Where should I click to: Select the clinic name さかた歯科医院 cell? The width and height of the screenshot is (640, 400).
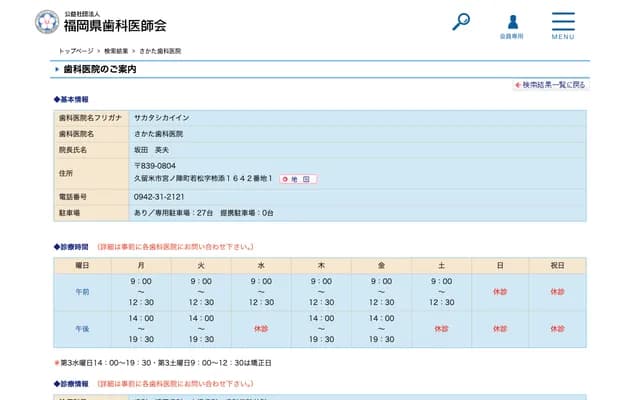pyautogui.click(x=158, y=134)
